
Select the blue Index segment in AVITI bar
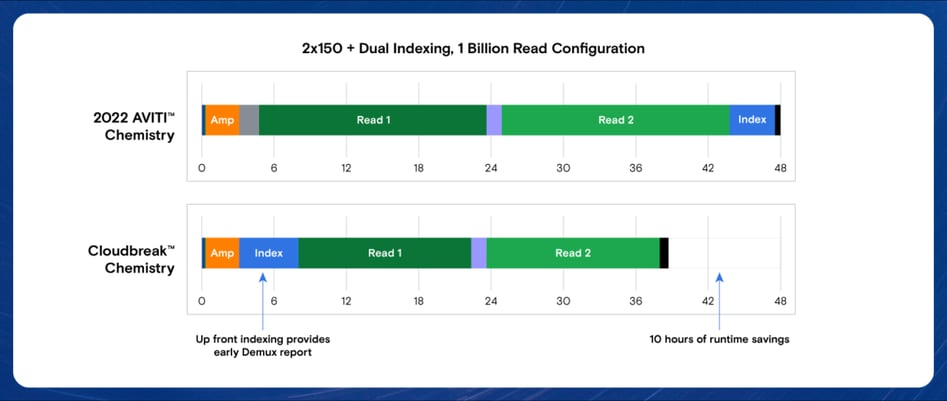tap(751, 120)
